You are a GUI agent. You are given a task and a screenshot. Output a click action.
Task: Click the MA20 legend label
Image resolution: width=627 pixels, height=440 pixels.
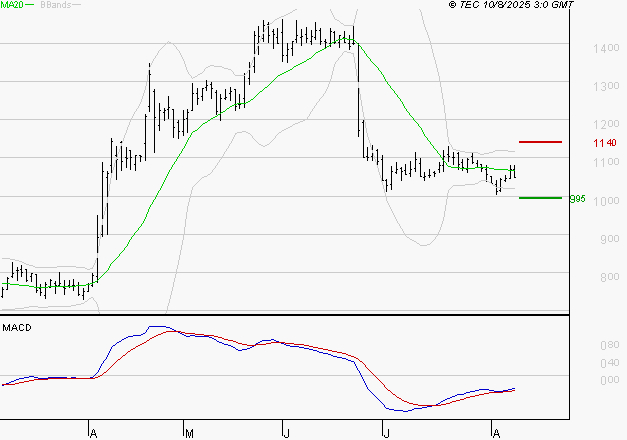pyautogui.click(x=12, y=5)
